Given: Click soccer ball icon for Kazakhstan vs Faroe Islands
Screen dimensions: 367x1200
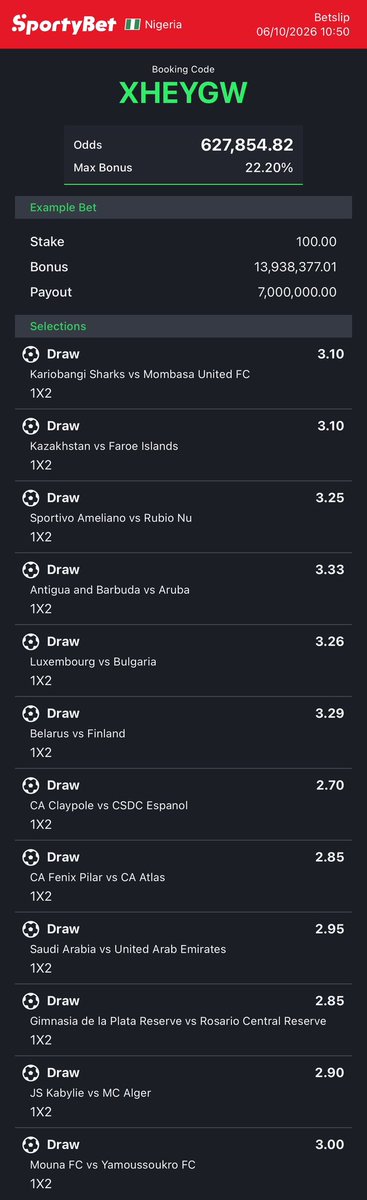Looking at the screenshot, I should point(31,426).
